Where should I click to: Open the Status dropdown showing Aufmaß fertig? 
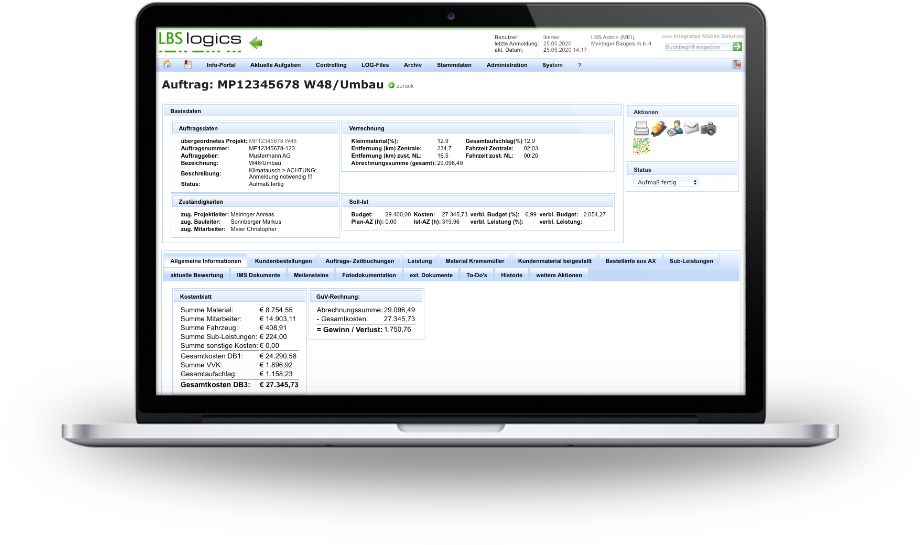[667, 183]
